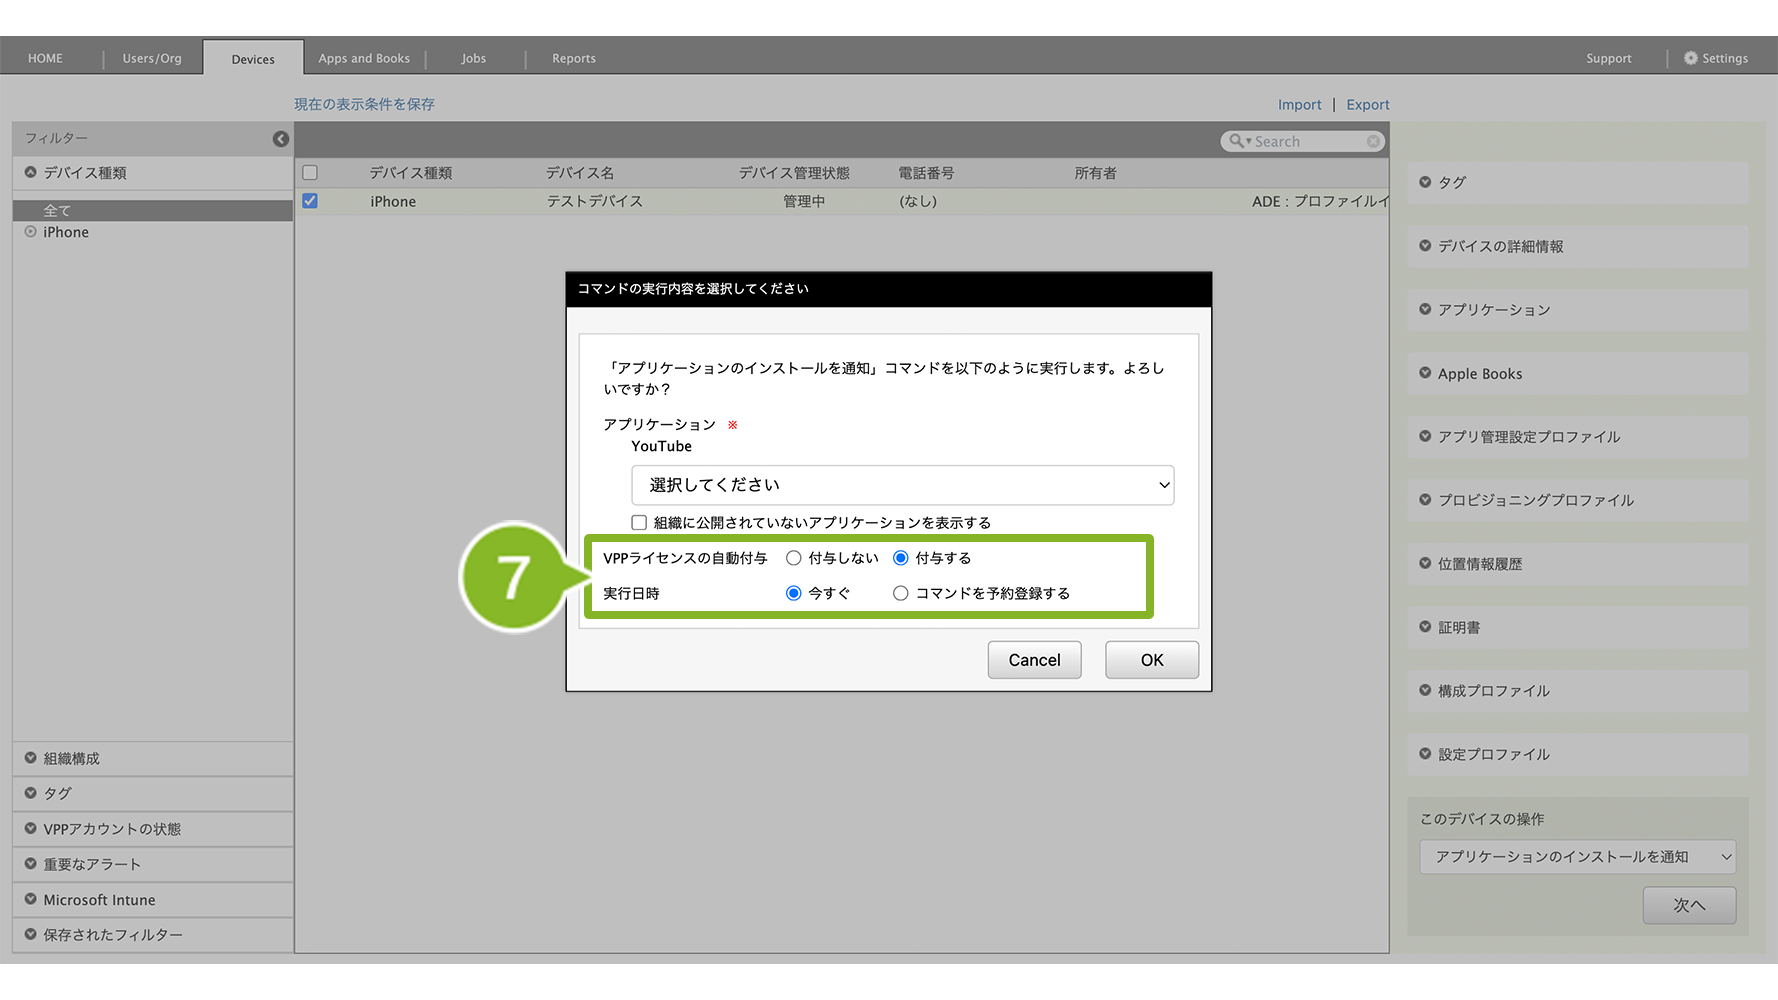Collapse the filter panel with arrow icon
The width and height of the screenshot is (1778, 1000).
[x=281, y=139]
